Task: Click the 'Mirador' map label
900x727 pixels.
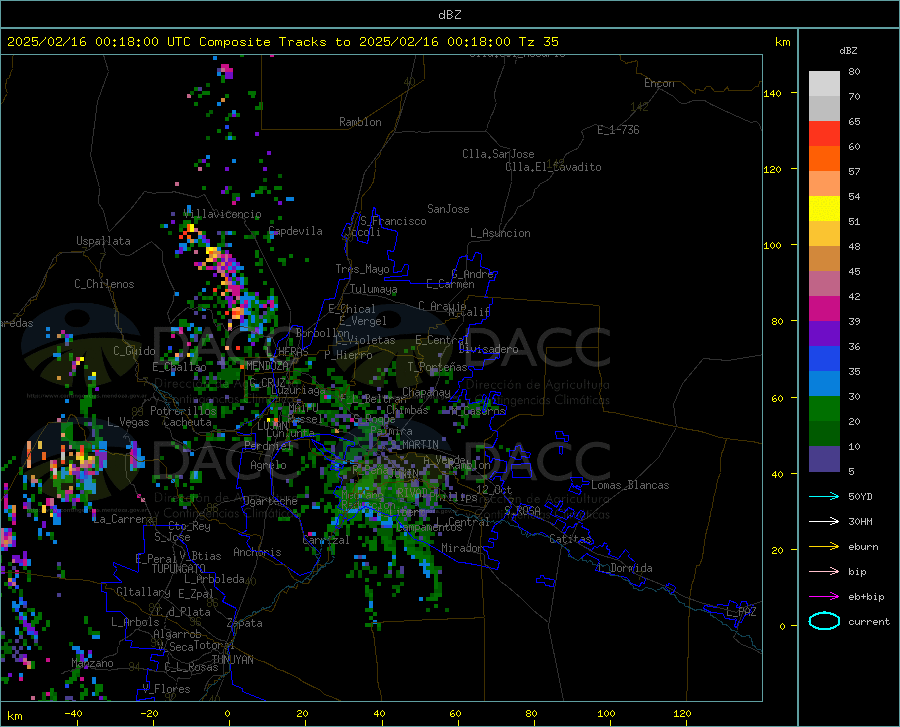Action: [461, 548]
